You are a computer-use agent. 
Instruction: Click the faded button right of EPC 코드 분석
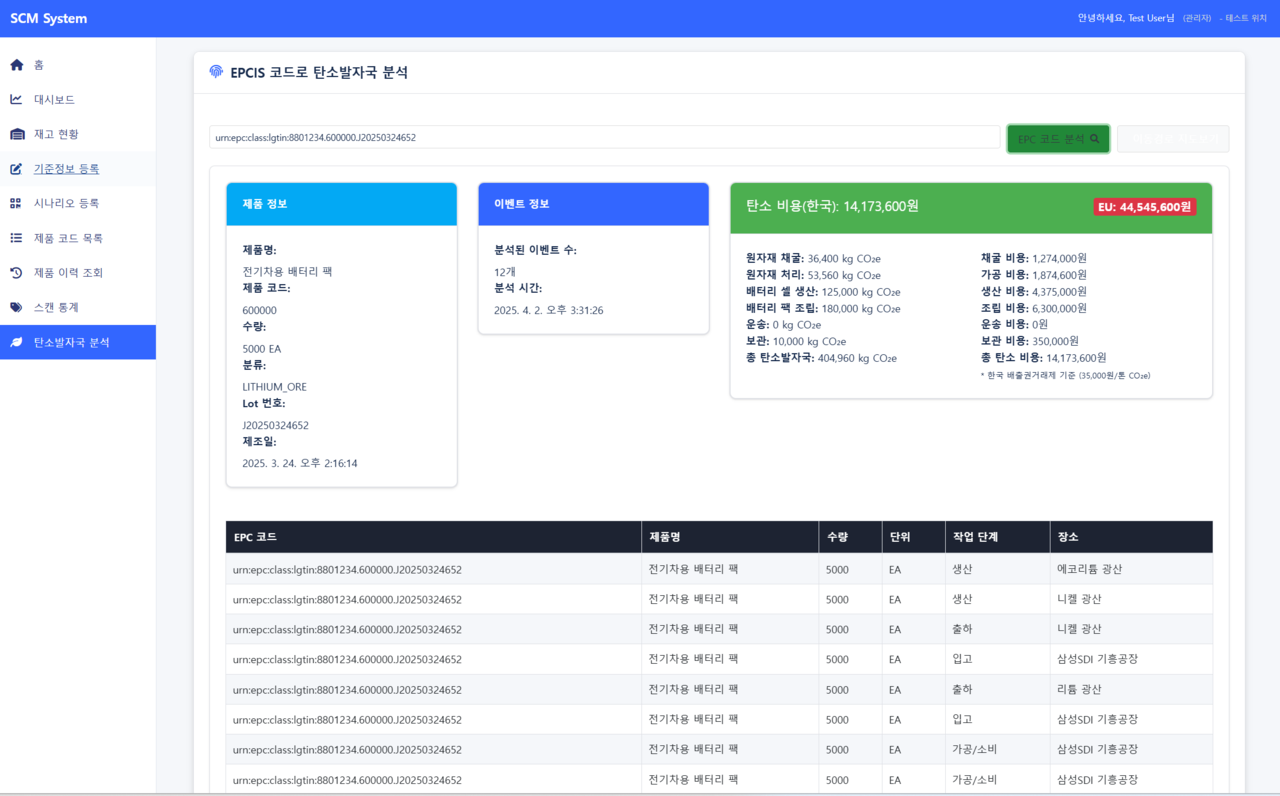(x=1172, y=139)
